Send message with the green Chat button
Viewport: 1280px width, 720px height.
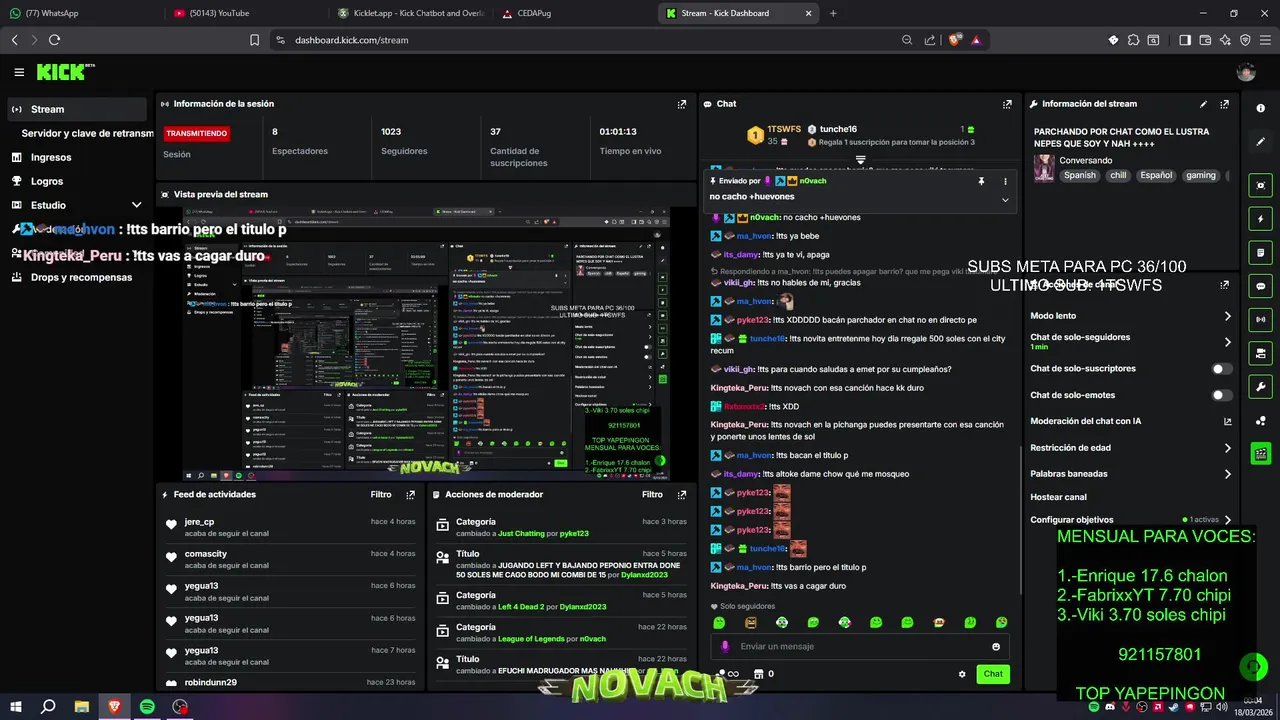click(993, 674)
